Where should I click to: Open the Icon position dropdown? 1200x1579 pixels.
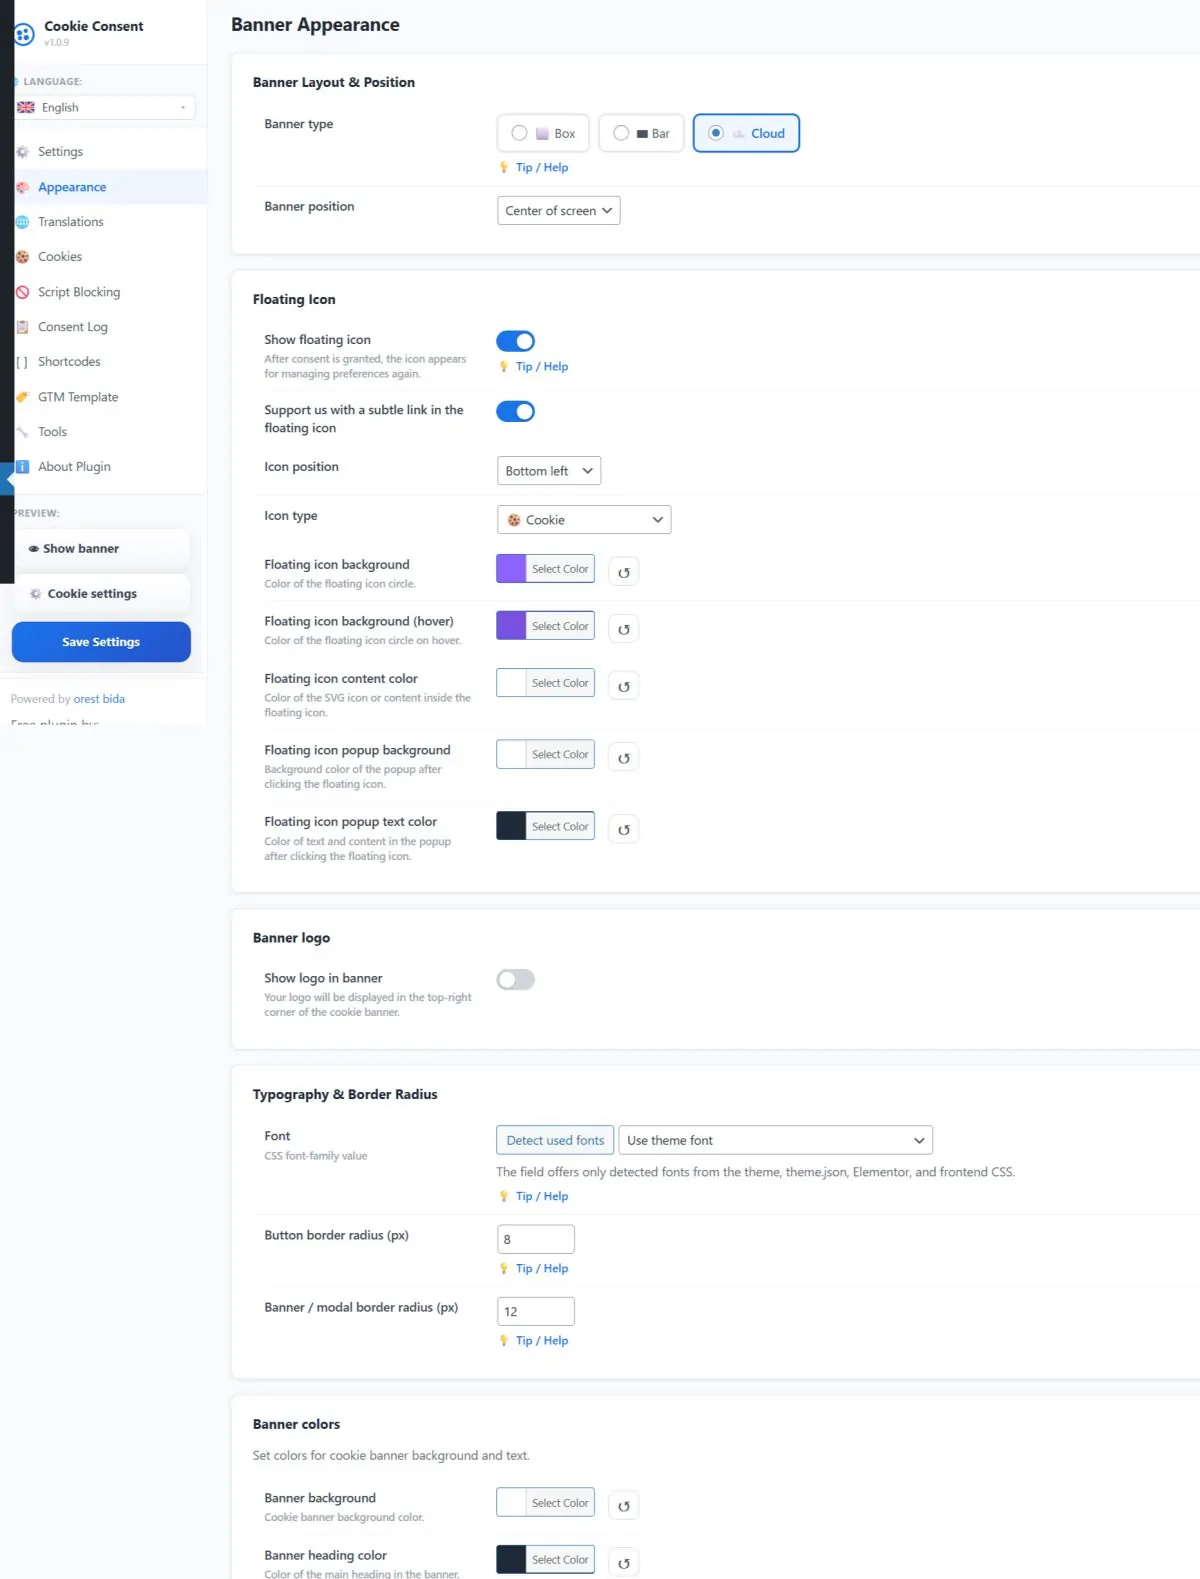pyautogui.click(x=549, y=471)
